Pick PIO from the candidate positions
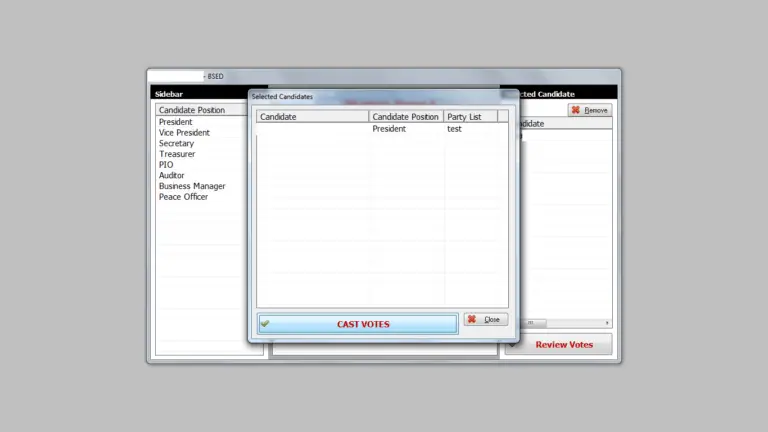Screen dimensions: 768x432 (166, 165)
